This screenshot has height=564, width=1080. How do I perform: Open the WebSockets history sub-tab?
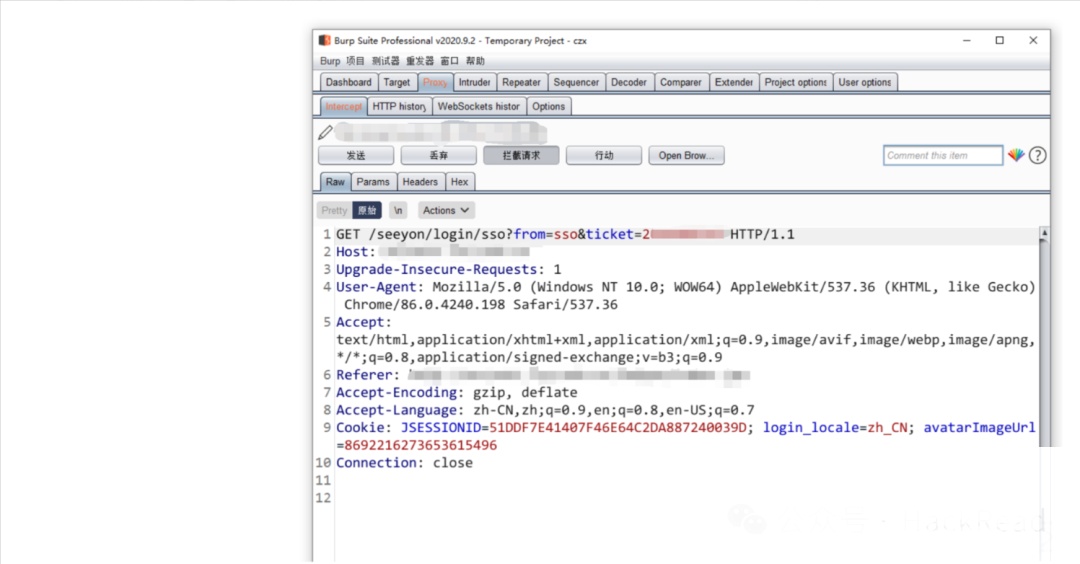click(479, 106)
